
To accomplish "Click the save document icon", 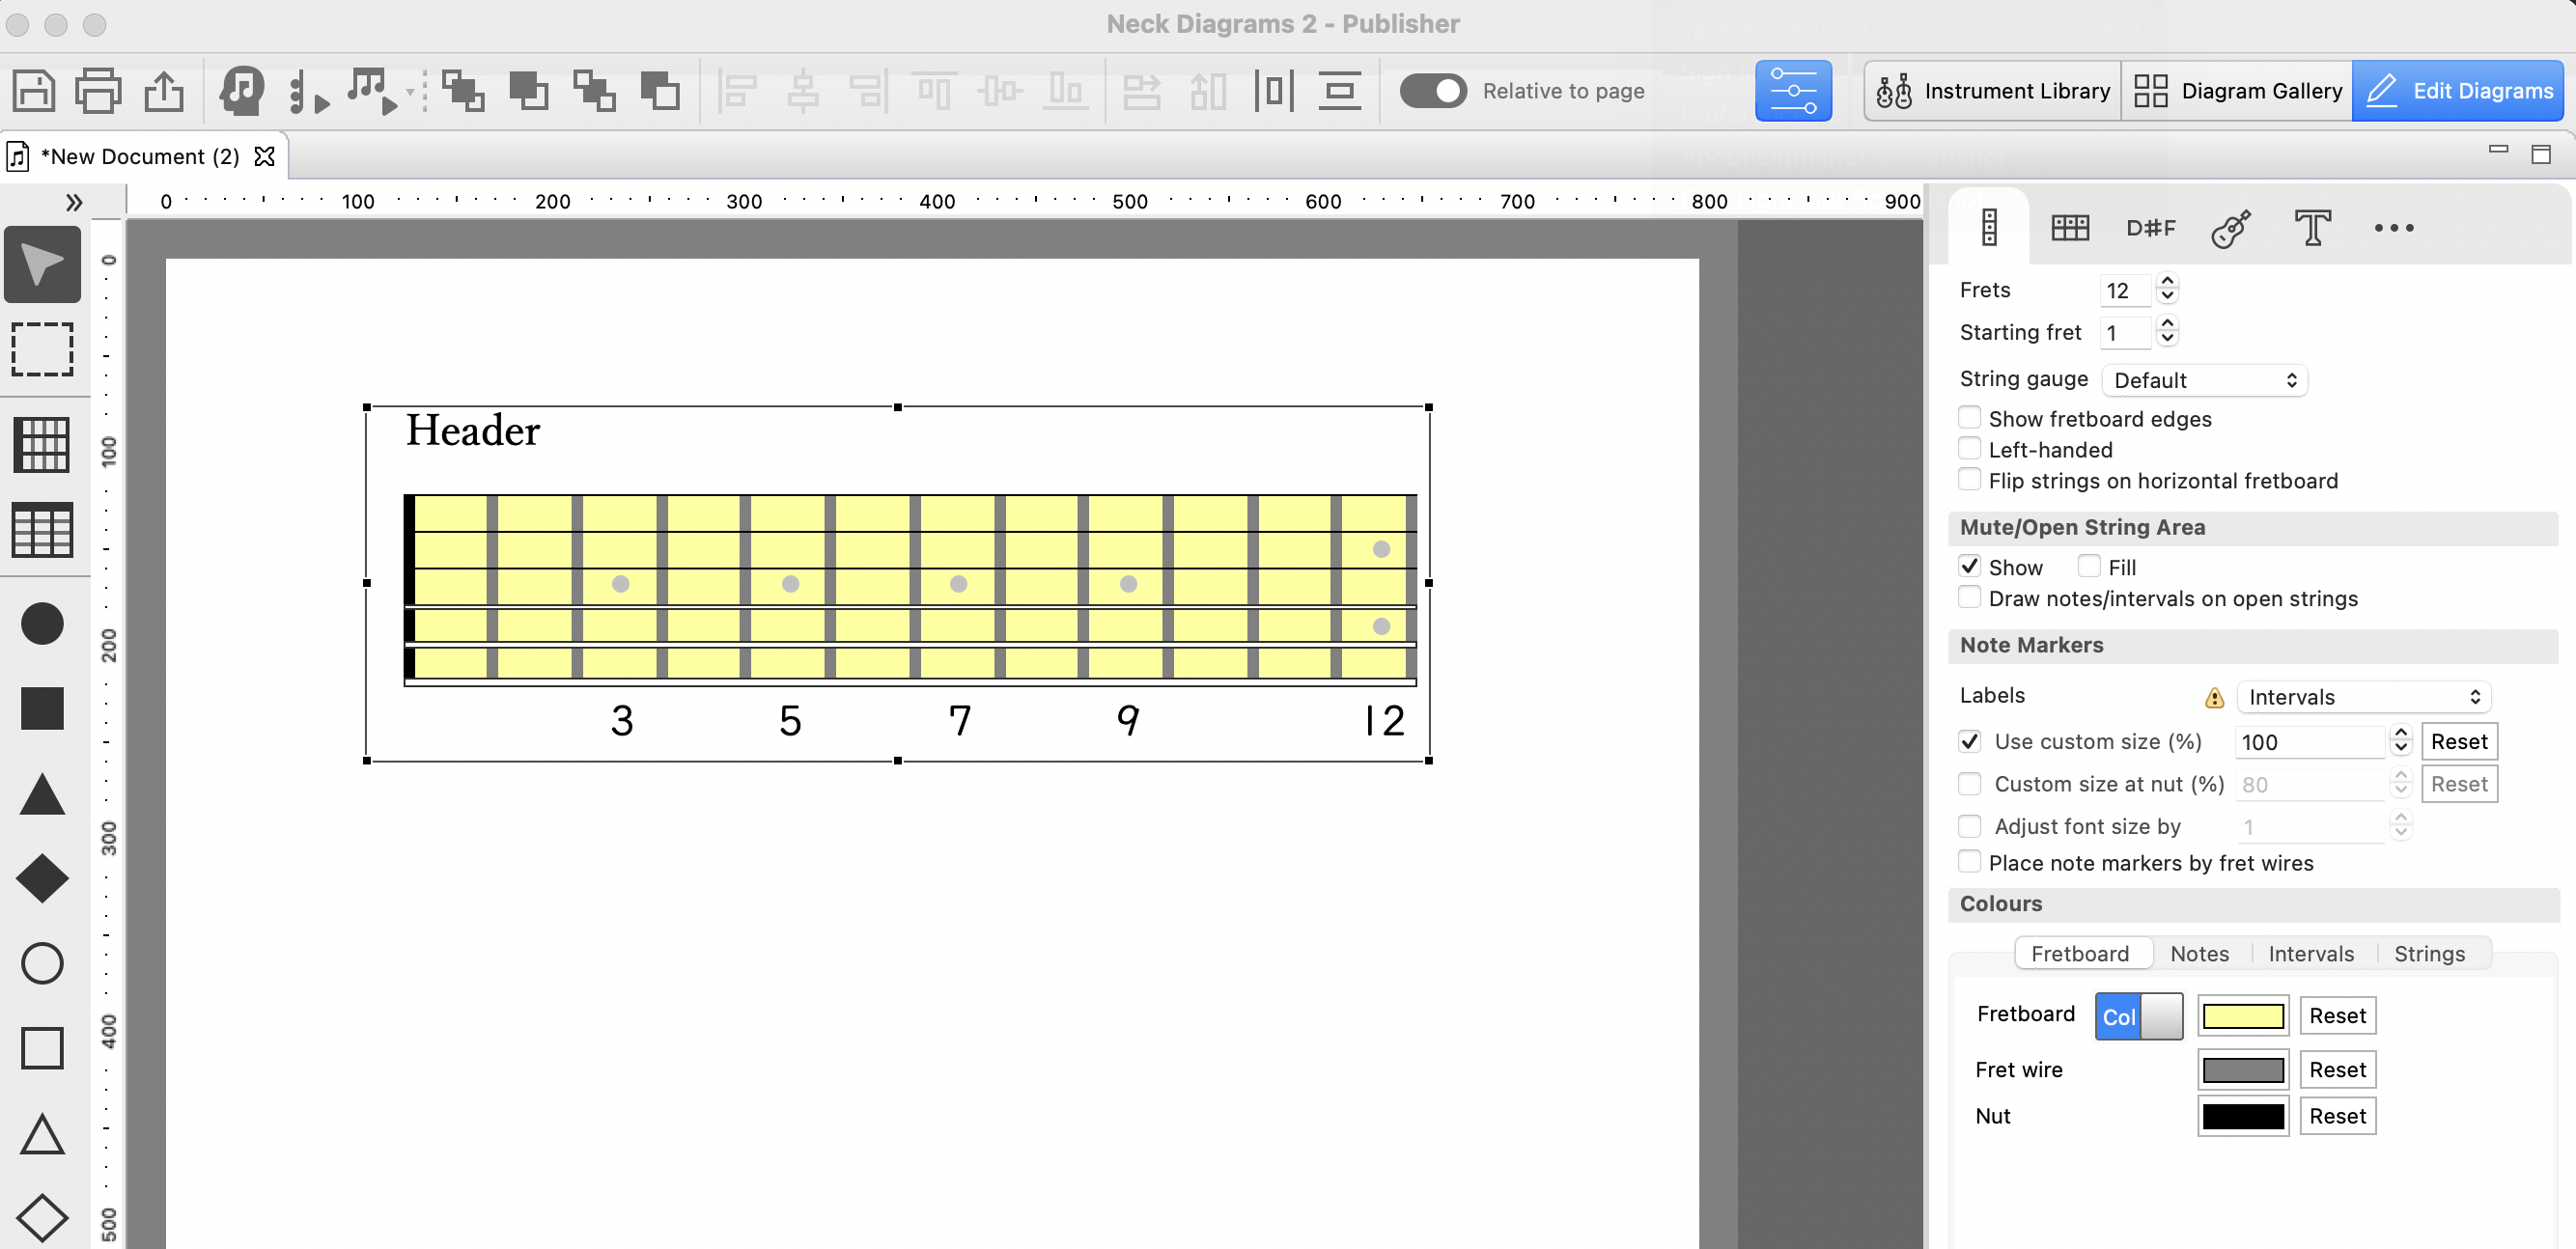I will coord(33,91).
